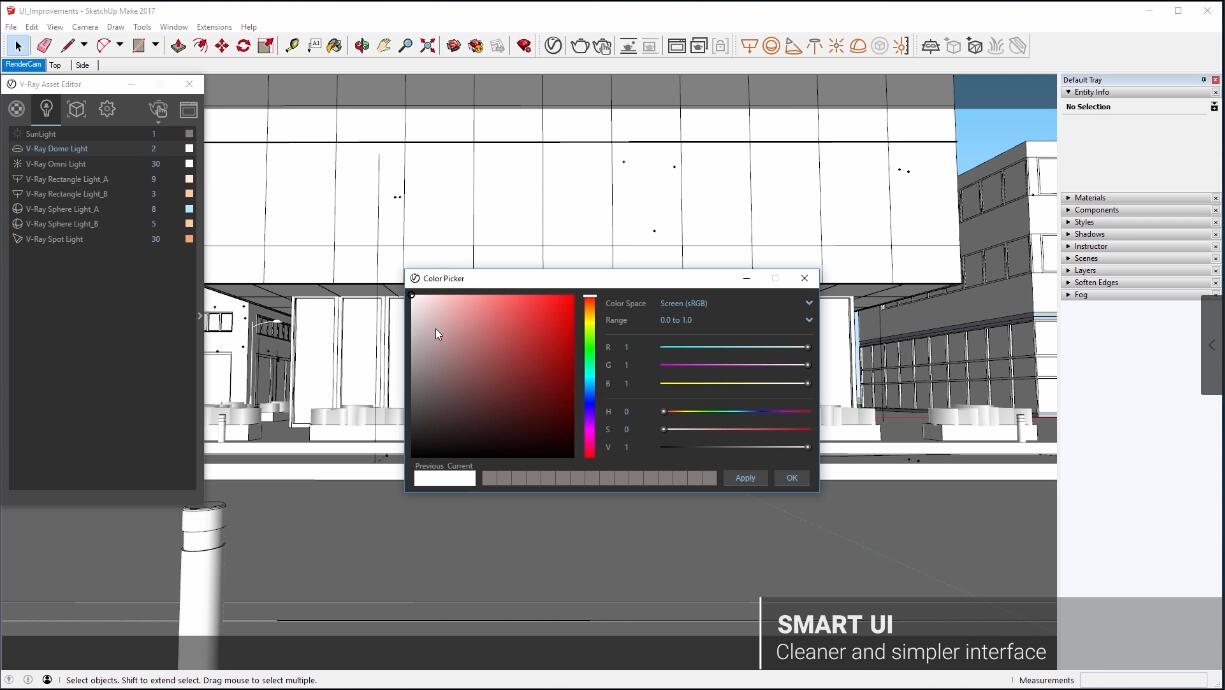Screen dimensions: 1225x690
Task: Open Geometry tab in Asset Editor
Action: click(76, 109)
